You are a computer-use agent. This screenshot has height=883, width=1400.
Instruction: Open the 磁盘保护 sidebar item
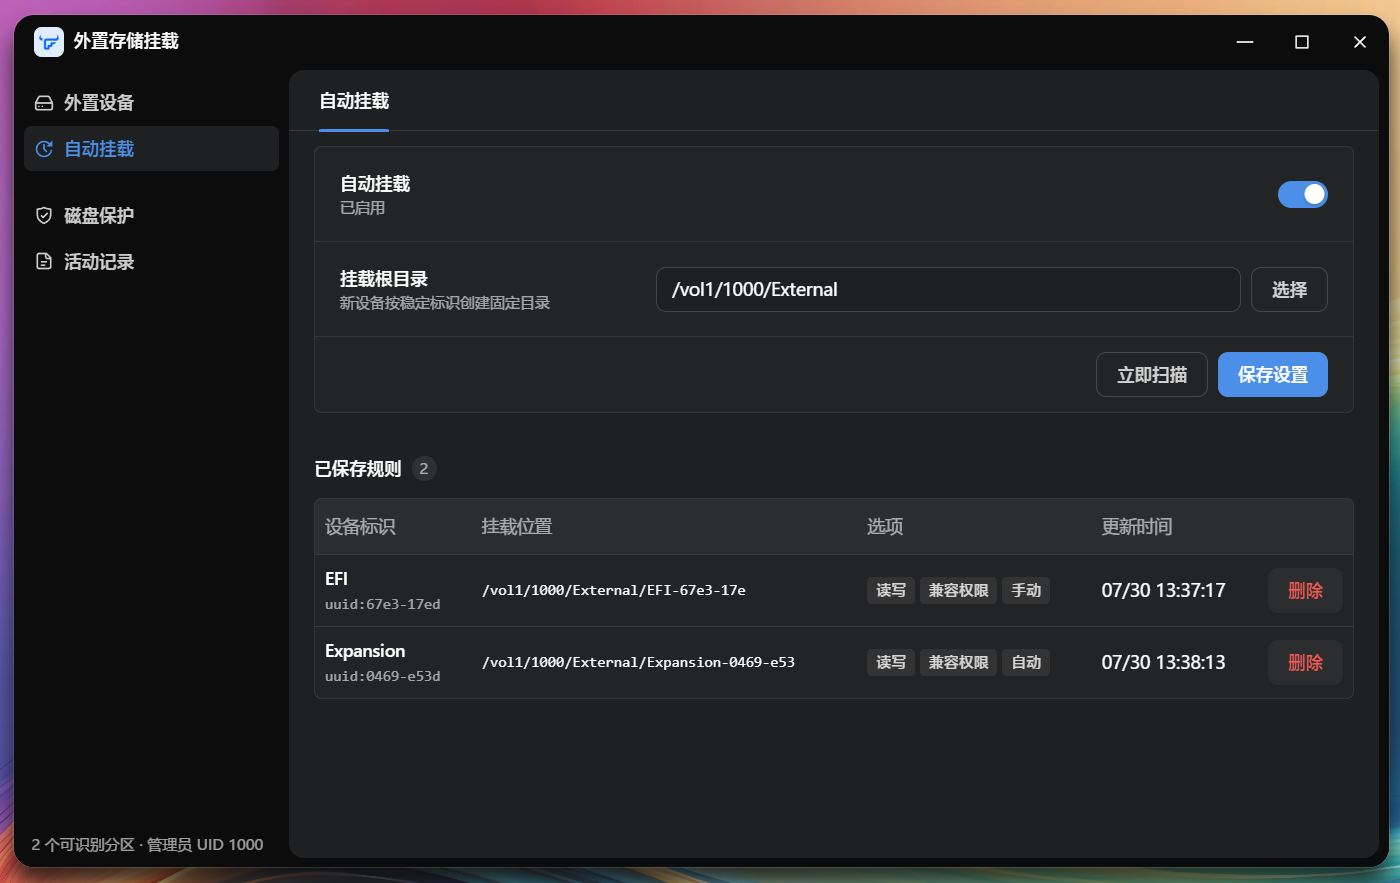coord(151,215)
